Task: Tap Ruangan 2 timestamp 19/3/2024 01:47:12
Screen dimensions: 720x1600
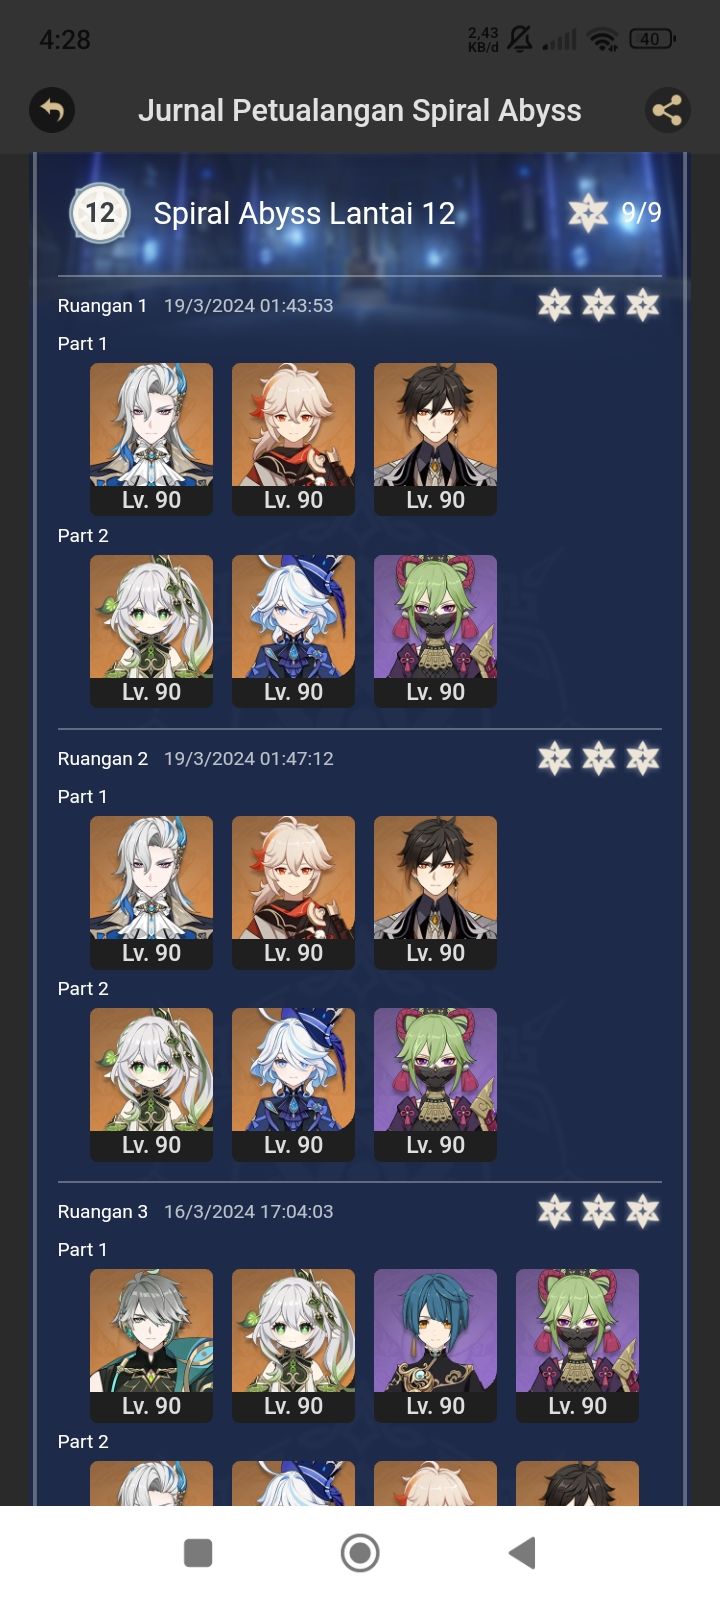Action: pyautogui.click(x=249, y=758)
